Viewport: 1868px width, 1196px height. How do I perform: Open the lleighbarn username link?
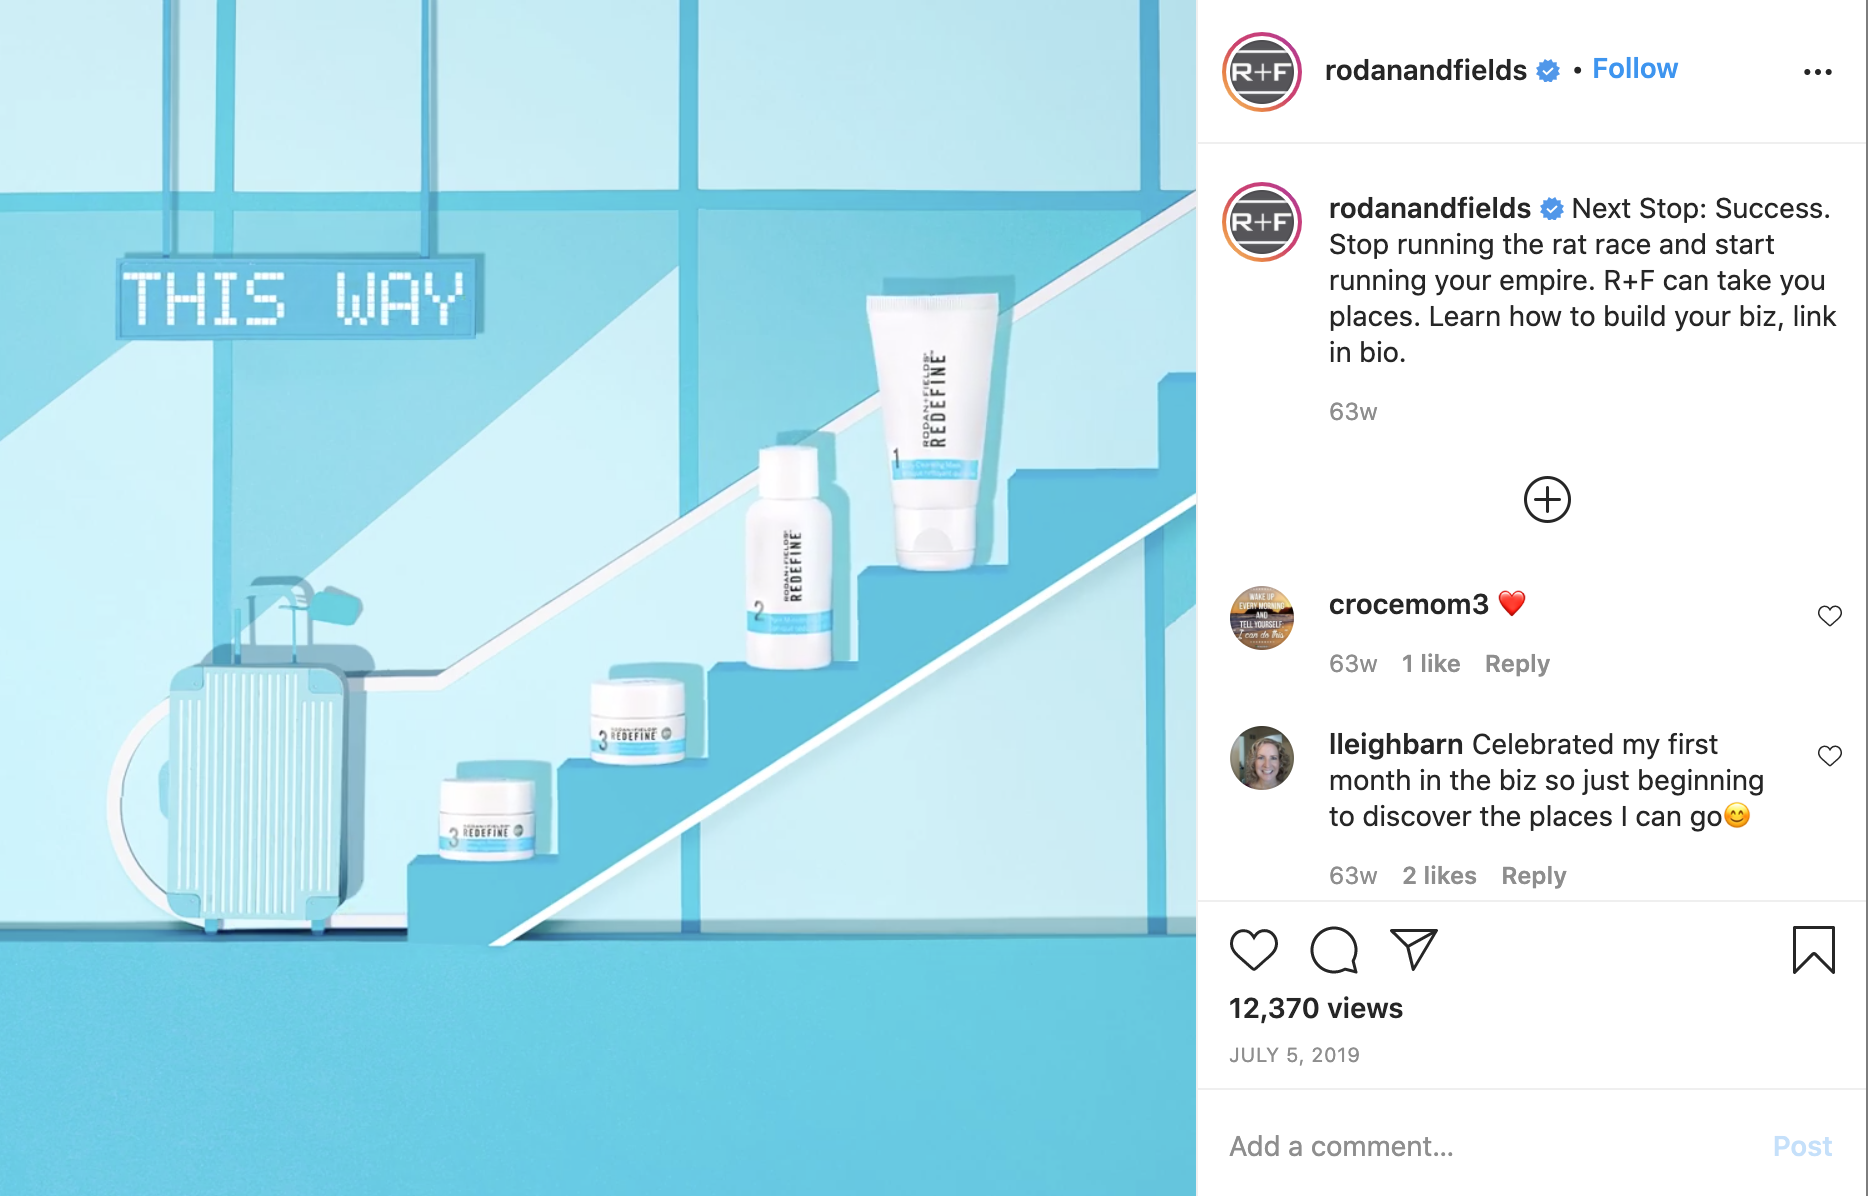[1396, 744]
